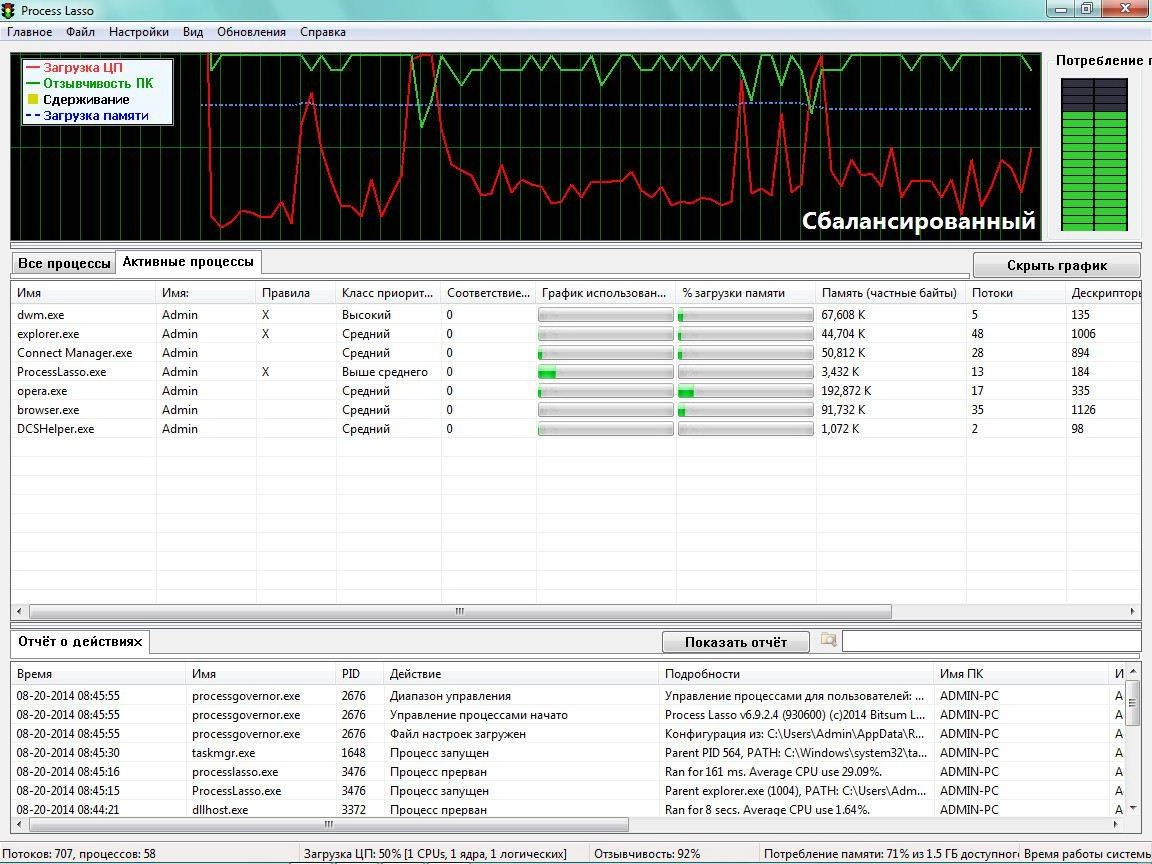1152x864 pixels.
Task: Click the Загрузка ЦП legend entry
Action: pyautogui.click(x=82, y=68)
